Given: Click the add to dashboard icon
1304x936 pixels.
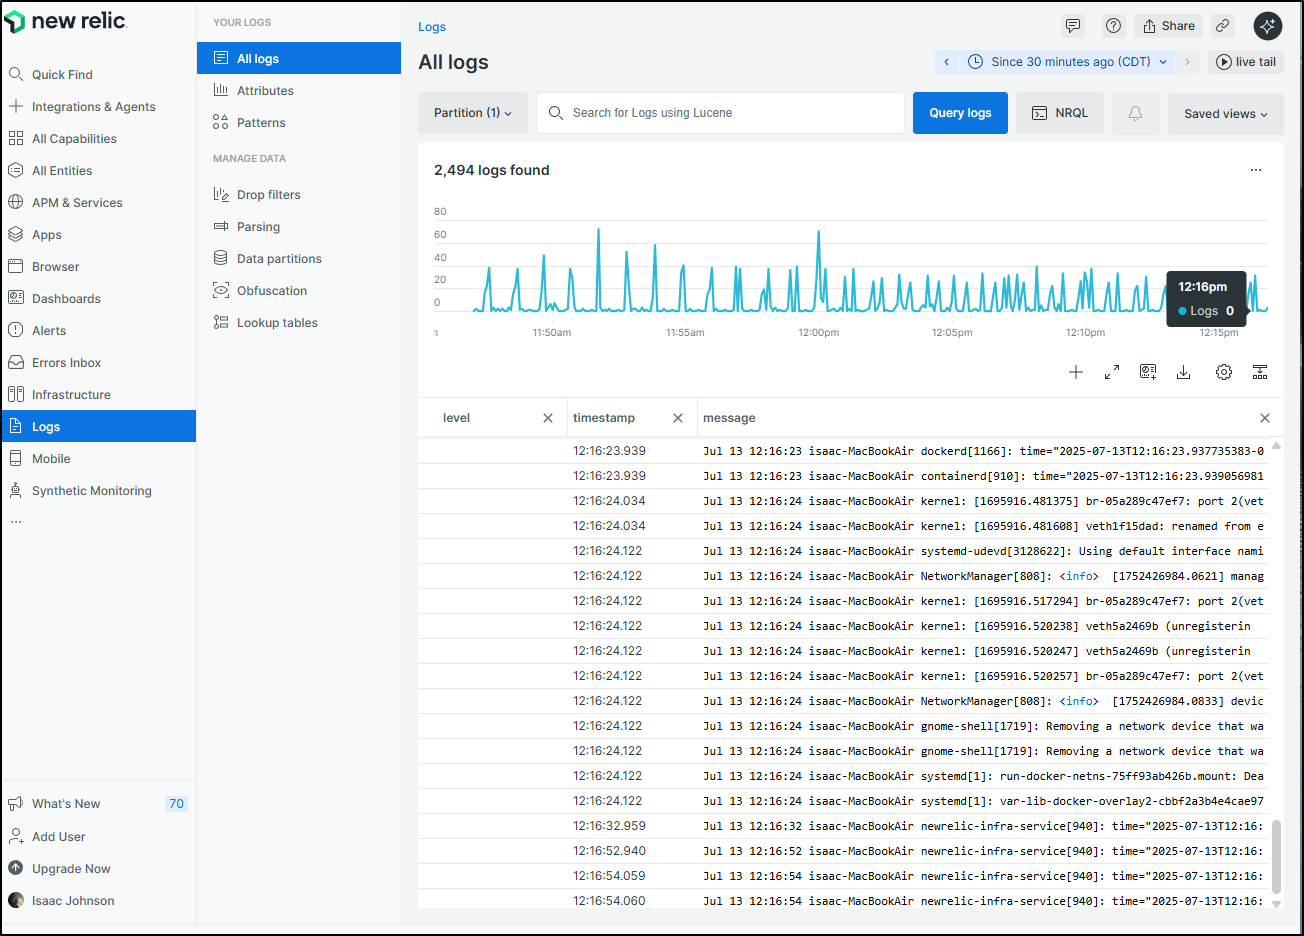Looking at the screenshot, I should [x=1148, y=372].
